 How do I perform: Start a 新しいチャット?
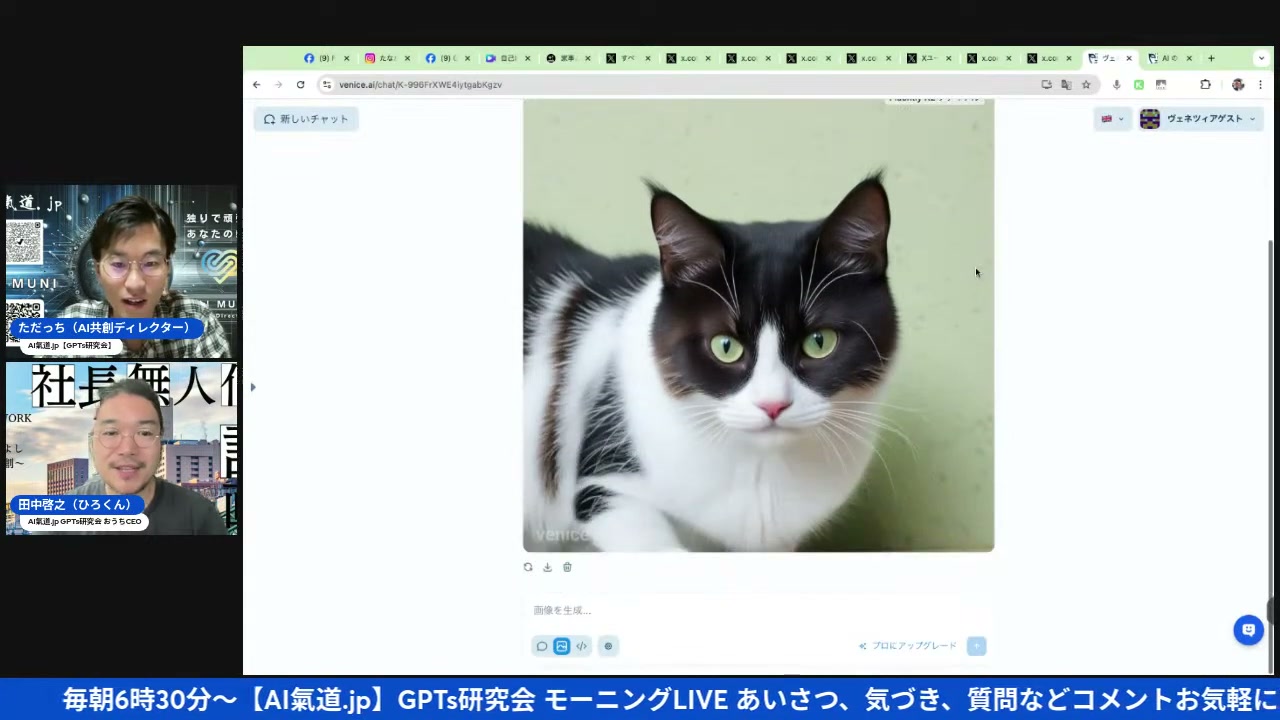coord(306,119)
